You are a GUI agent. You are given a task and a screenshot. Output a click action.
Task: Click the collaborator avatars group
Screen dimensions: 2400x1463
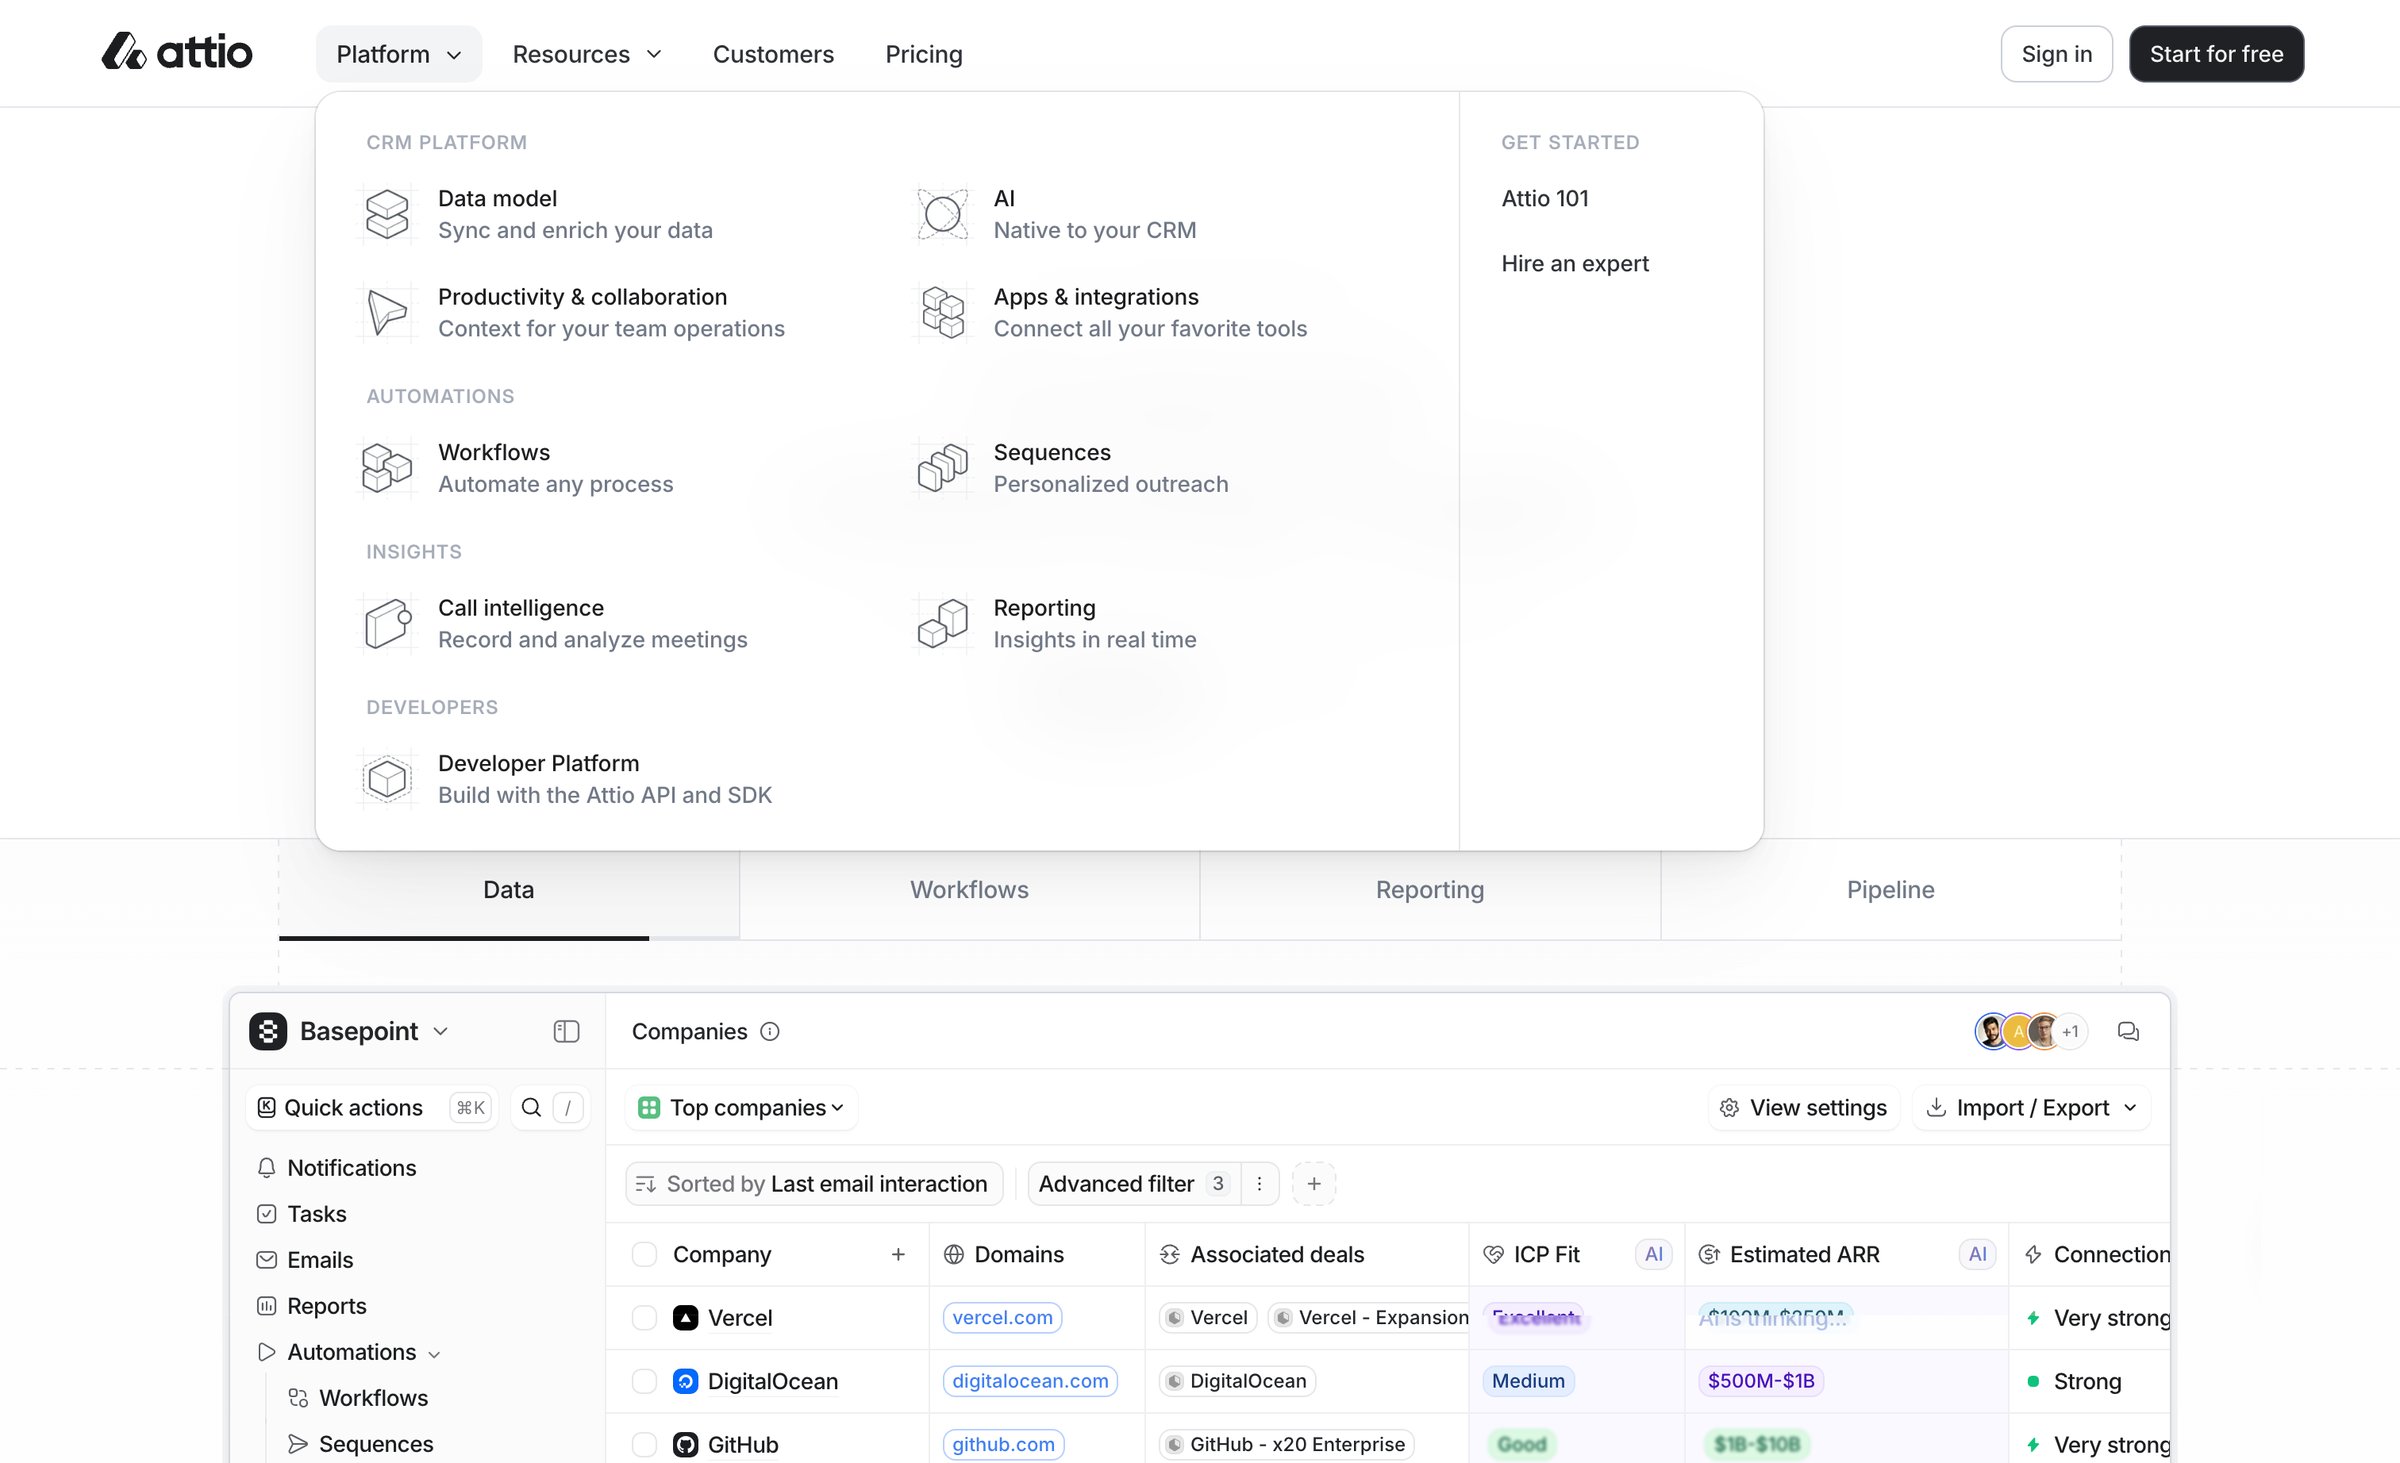pyautogui.click(x=2030, y=1031)
